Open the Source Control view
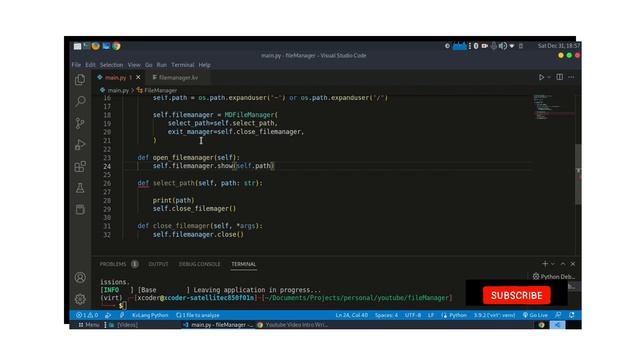Image resolution: width=640 pixels, height=360 pixels. 80,123
